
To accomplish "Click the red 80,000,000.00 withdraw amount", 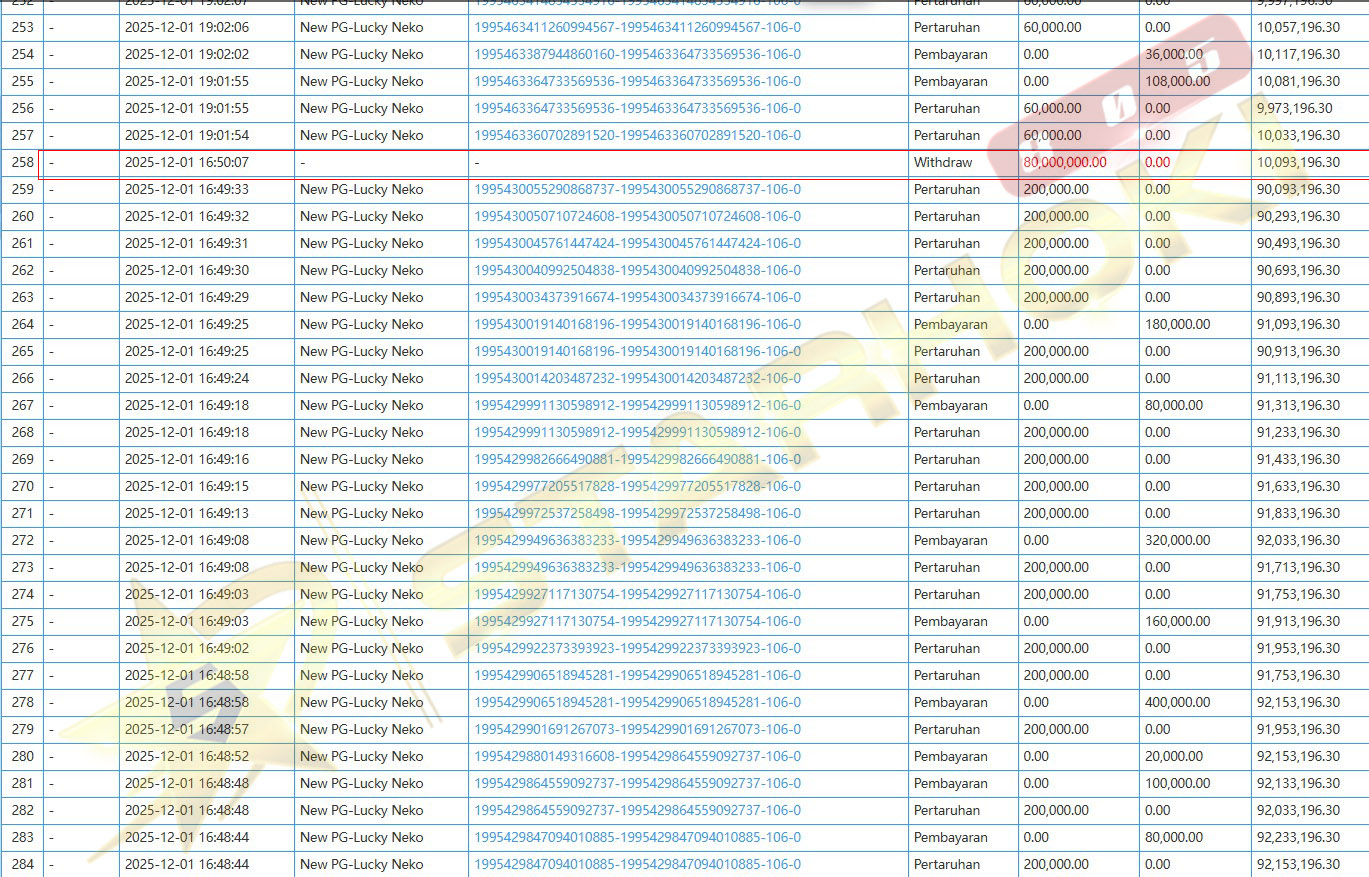I will (1064, 163).
